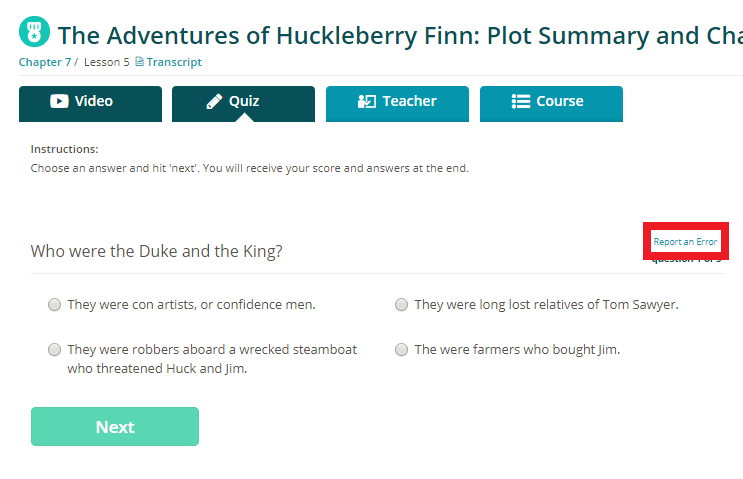Go to the Course tab
This screenshot has width=743, height=479.
[551, 103]
